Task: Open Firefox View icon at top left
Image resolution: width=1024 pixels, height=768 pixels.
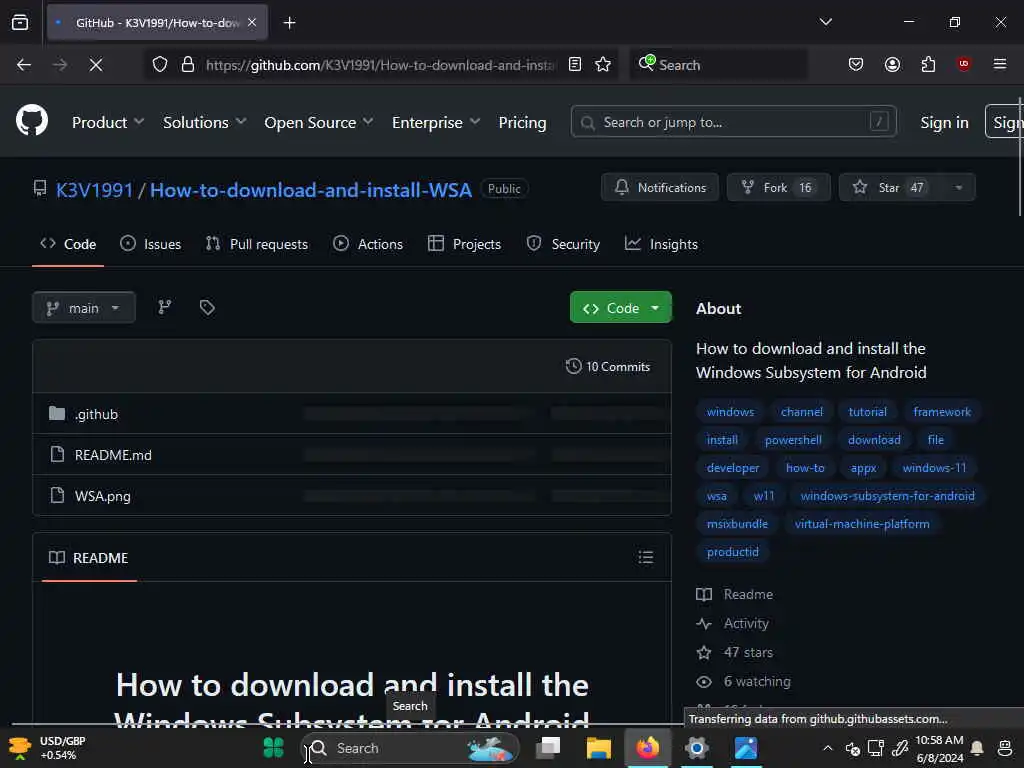Action: [x=20, y=23]
